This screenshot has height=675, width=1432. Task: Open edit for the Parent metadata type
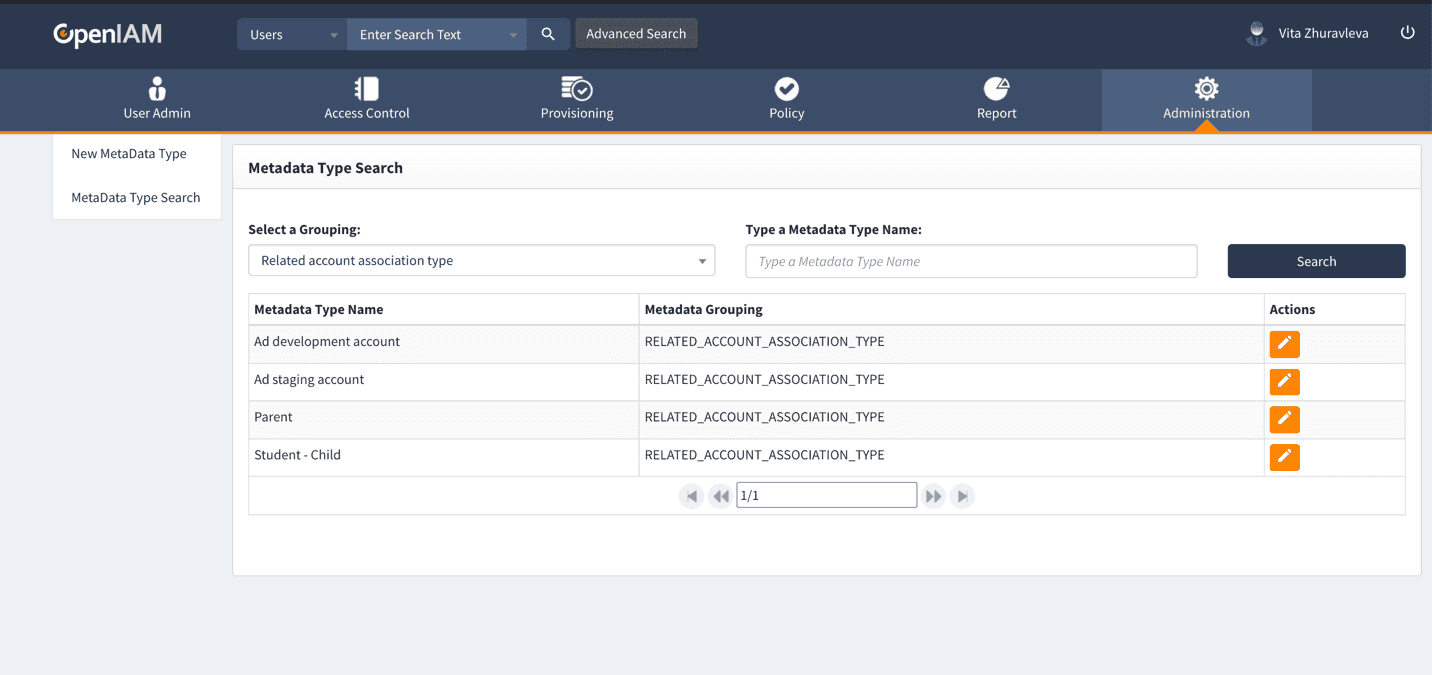click(1284, 419)
